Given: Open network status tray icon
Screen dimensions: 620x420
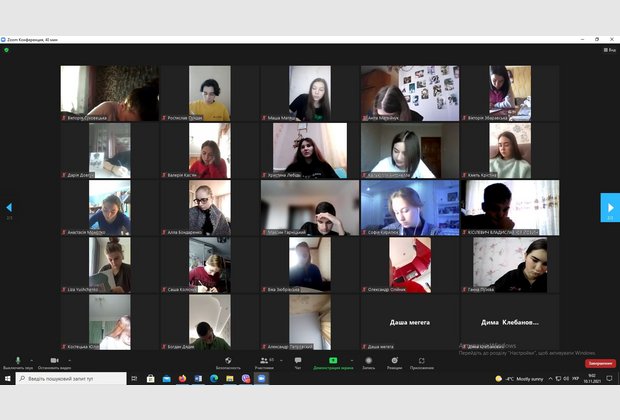Looking at the screenshot, I should 558,379.
